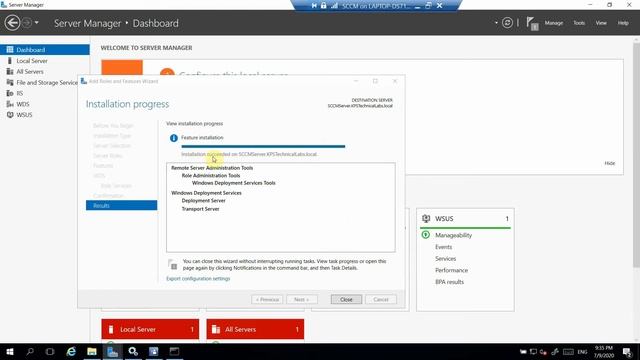Click the Cancel button in the wizard
Viewport: 640px width, 360px height.
coord(380,299)
